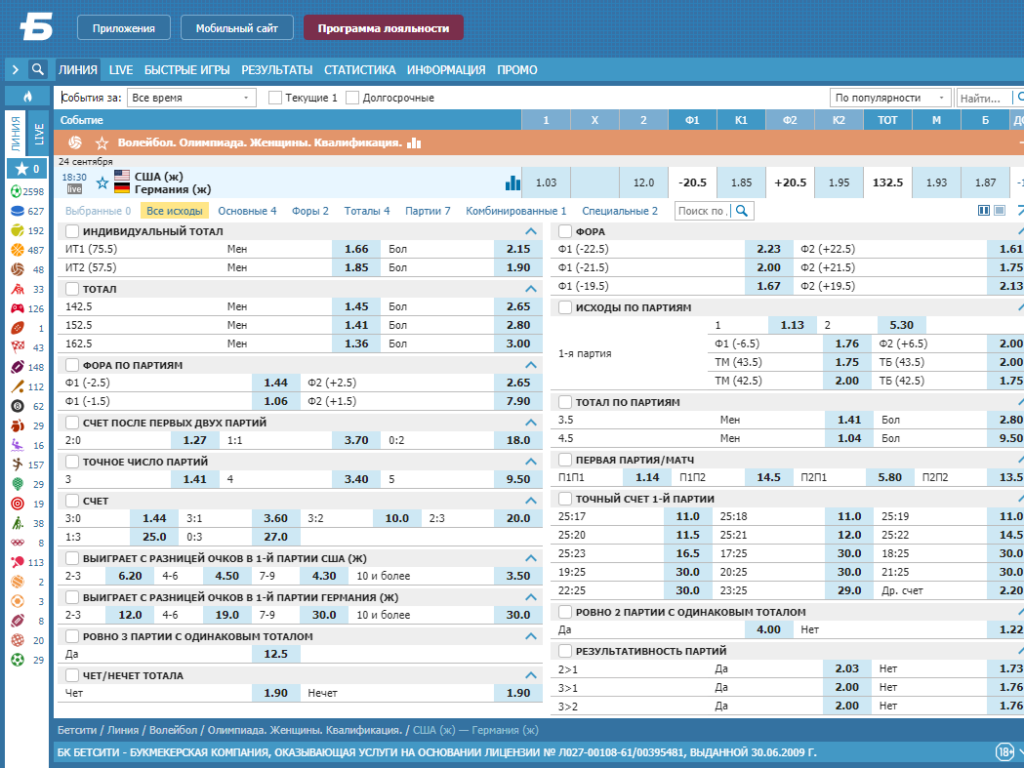
Task: Switch to the Тоталы 4 tab
Action: 367,211
